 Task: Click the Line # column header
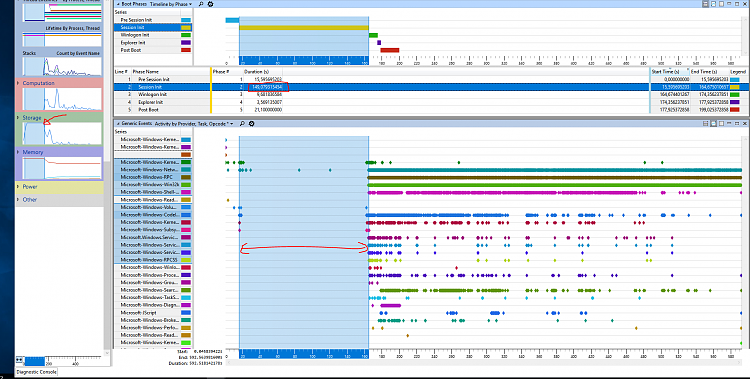[x=122, y=72]
